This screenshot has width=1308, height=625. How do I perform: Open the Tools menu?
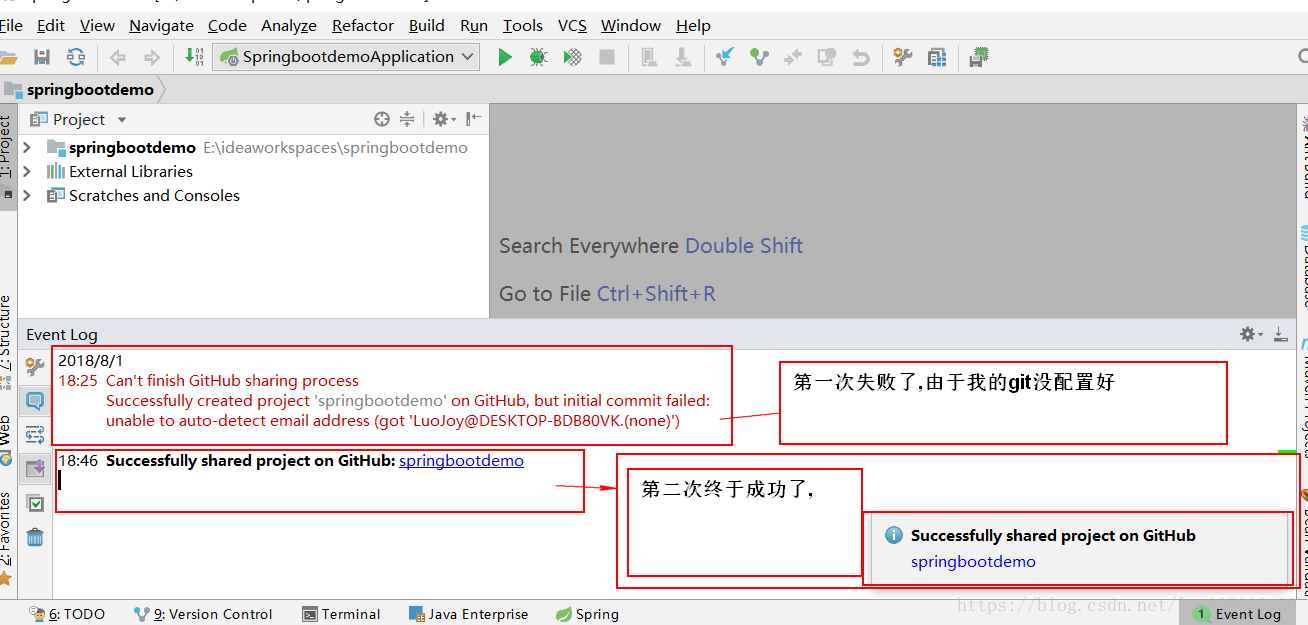pos(523,26)
